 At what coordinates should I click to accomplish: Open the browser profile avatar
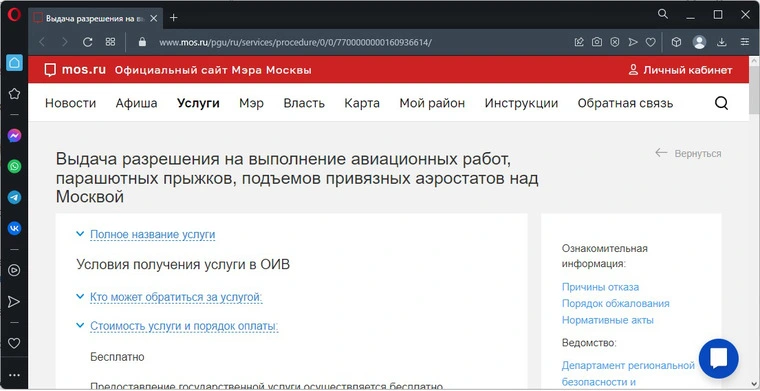(x=699, y=42)
